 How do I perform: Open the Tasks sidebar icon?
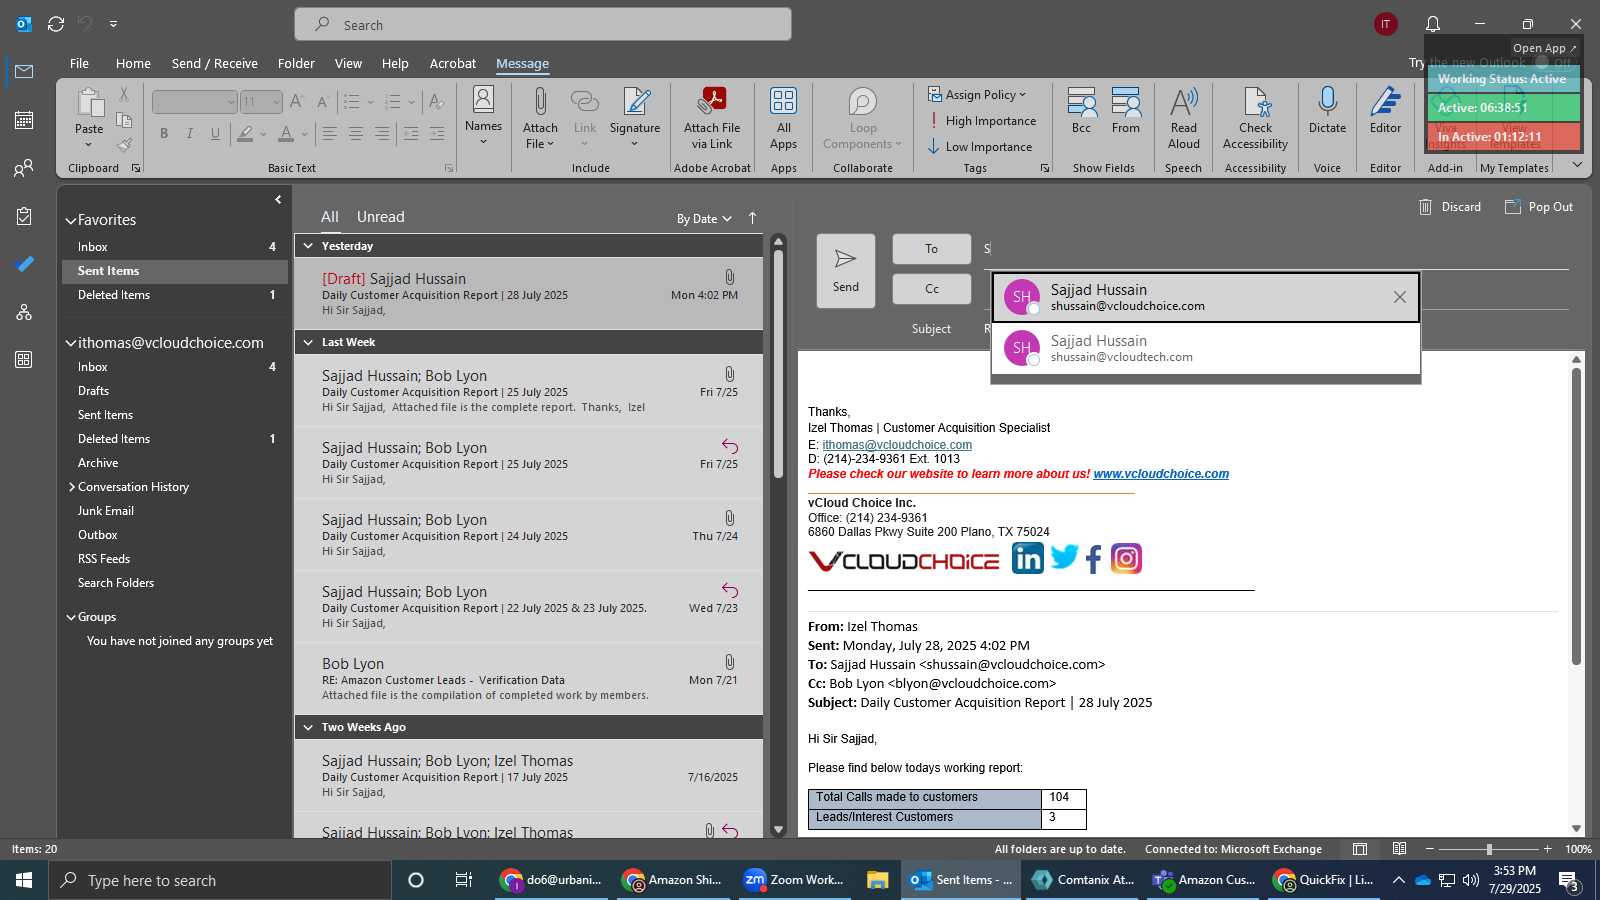24,216
